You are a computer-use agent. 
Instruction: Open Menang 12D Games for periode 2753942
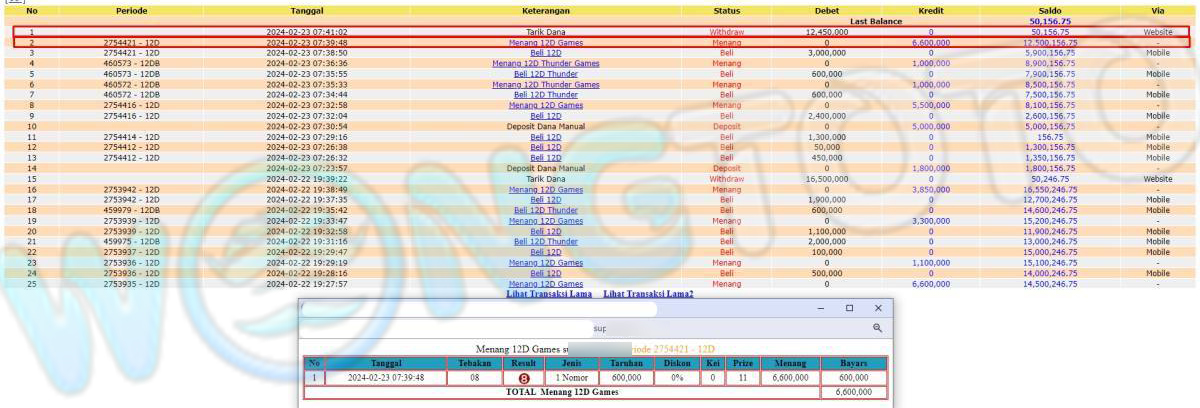pos(545,189)
